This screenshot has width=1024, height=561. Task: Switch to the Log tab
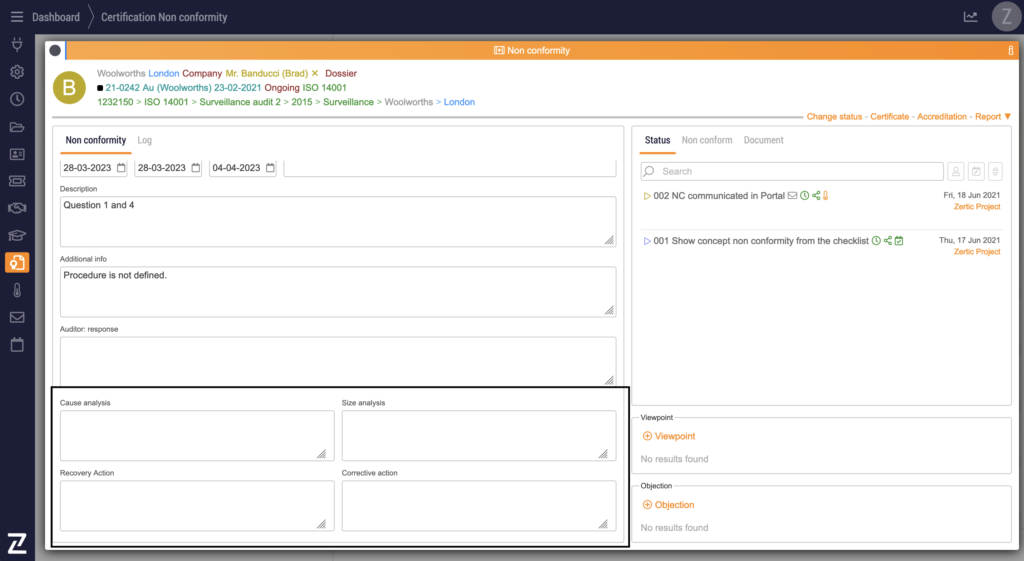click(x=145, y=141)
